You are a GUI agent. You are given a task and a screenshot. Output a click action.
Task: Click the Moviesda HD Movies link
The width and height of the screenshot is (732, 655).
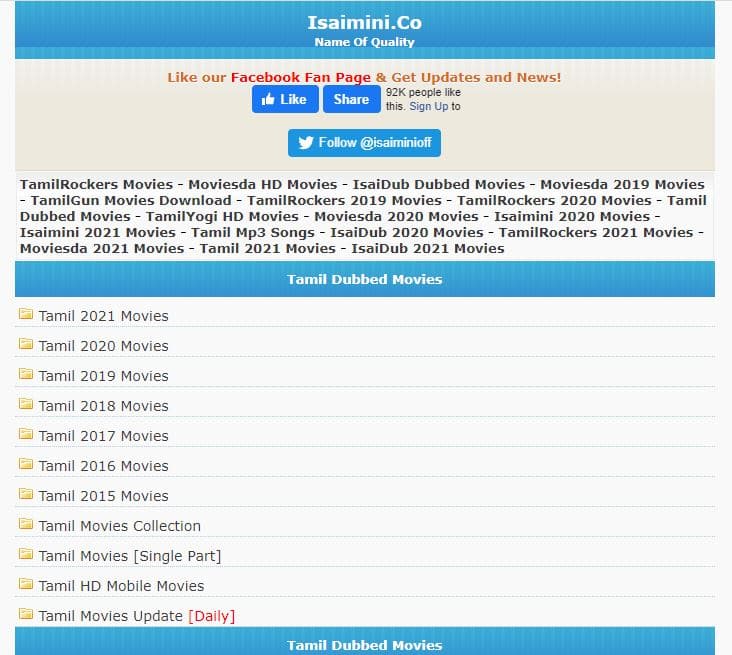click(262, 184)
